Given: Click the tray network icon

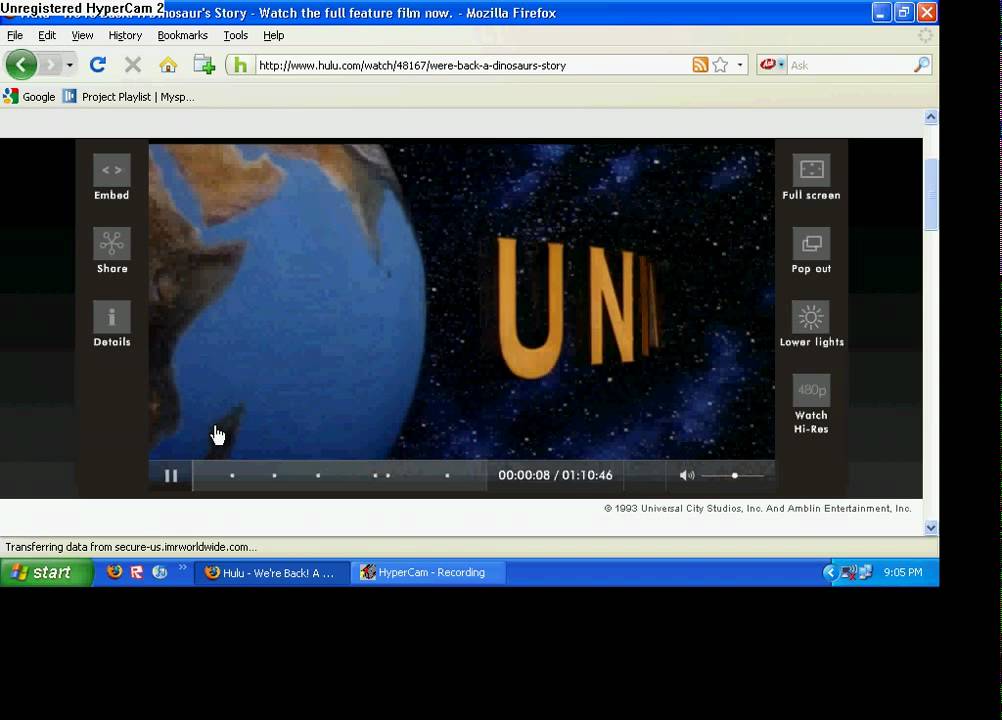Looking at the screenshot, I should (x=866, y=572).
